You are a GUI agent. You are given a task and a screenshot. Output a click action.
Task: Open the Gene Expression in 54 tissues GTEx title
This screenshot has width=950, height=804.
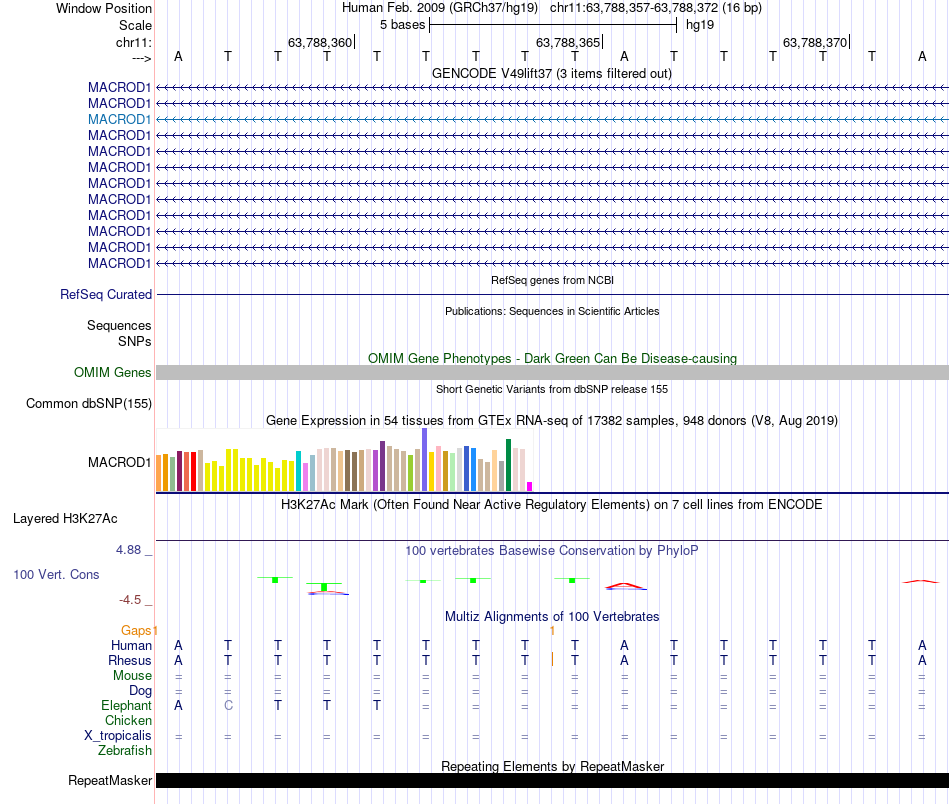[x=552, y=420]
